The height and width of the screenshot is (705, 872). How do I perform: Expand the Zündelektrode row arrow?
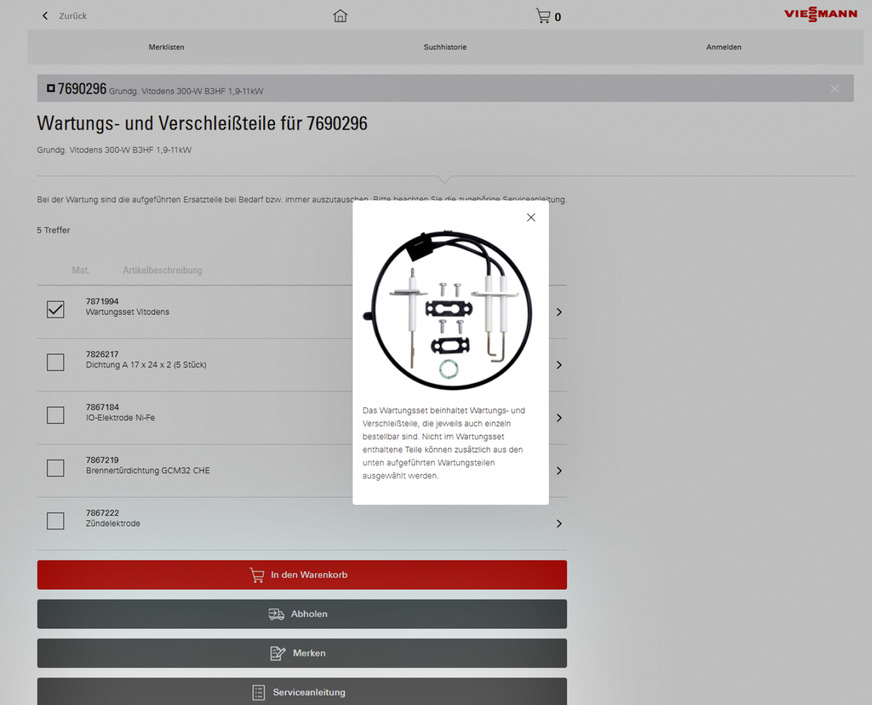coord(559,524)
